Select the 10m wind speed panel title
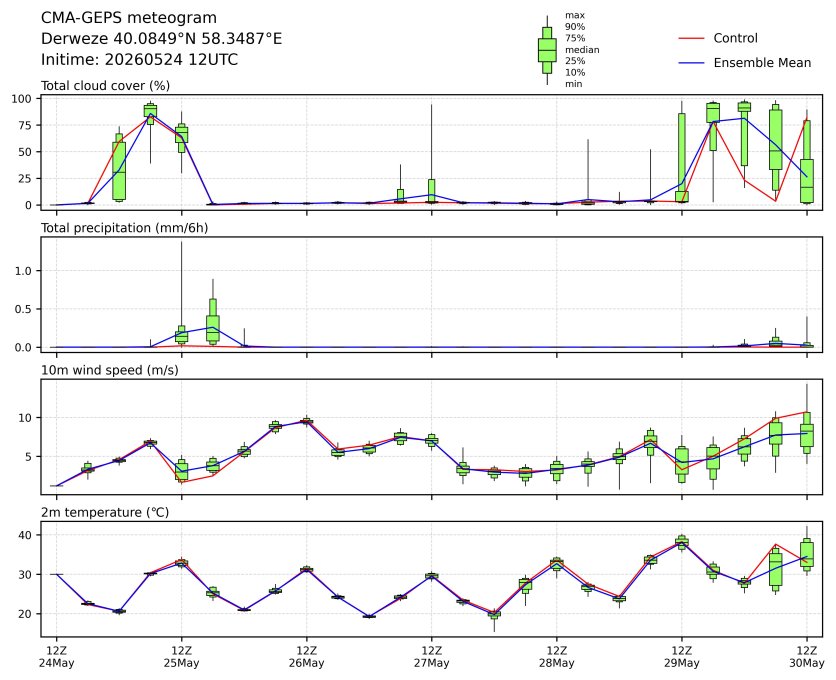This screenshot has width=836, height=680. pyautogui.click(x=110, y=370)
